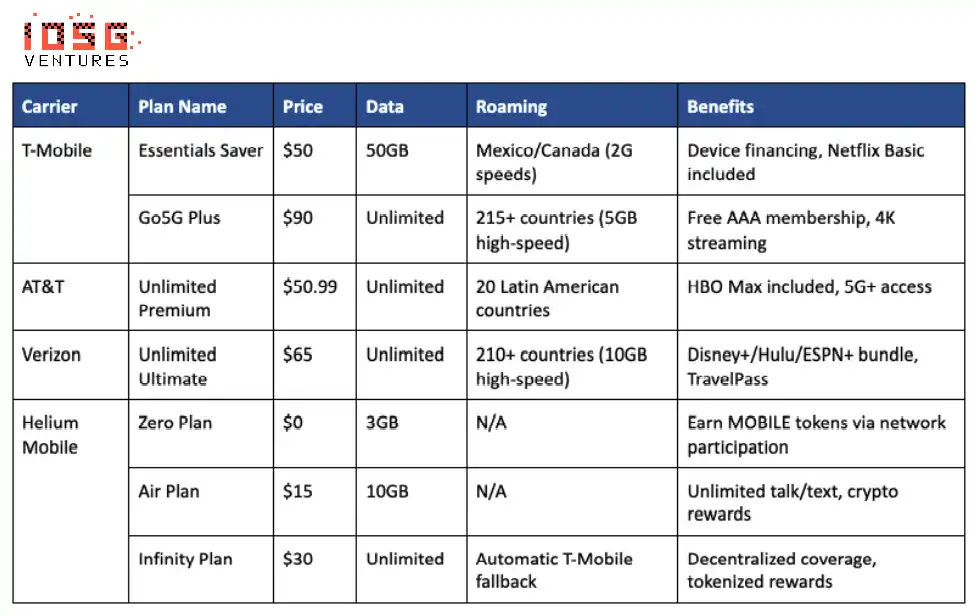This screenshot has width=977, height=616.
Task: Click the Infinity Plan cell
Action: [x=185, y=559]
